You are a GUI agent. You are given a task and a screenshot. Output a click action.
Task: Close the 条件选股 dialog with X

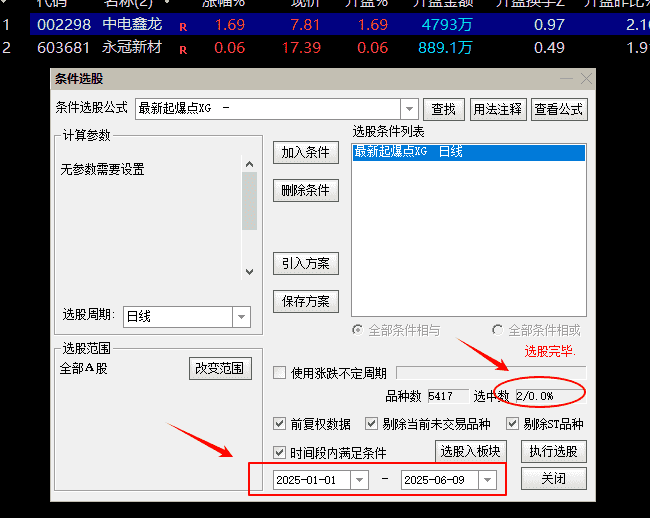point(586,79)
